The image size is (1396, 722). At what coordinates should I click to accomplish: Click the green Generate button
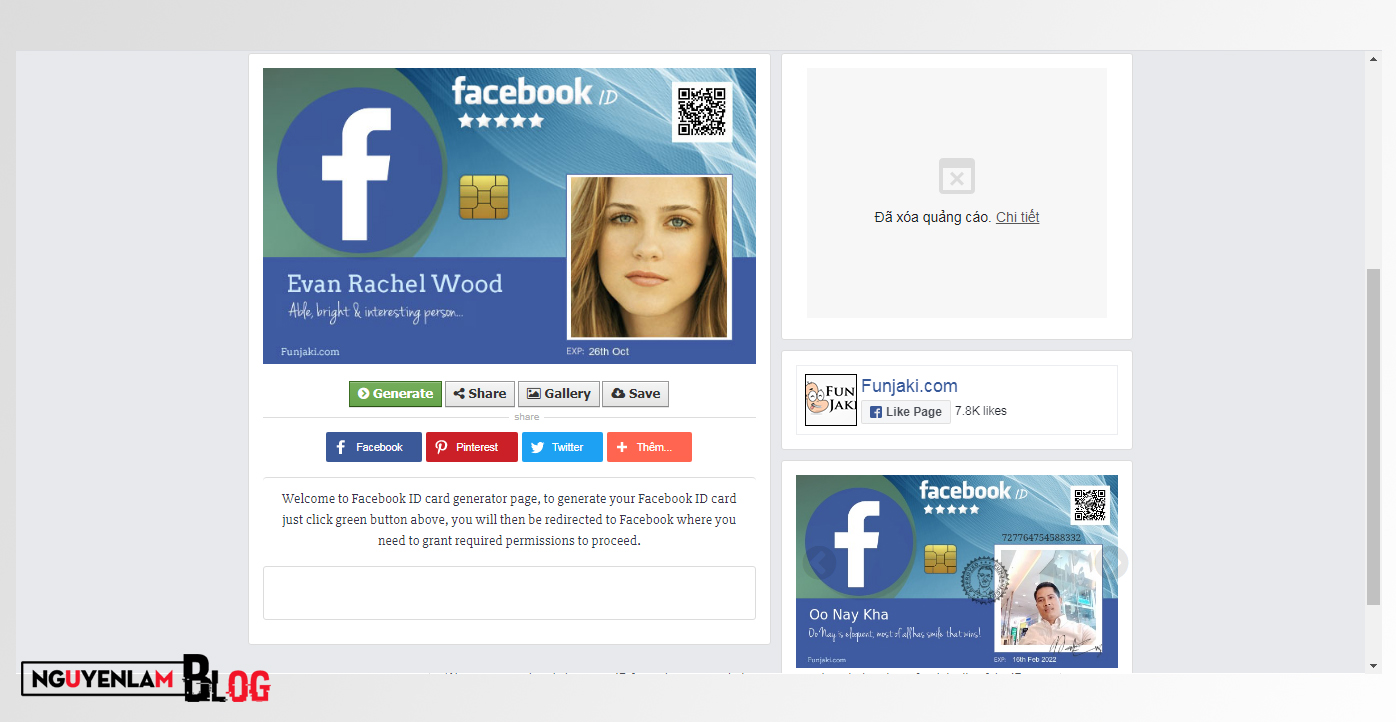395,394
